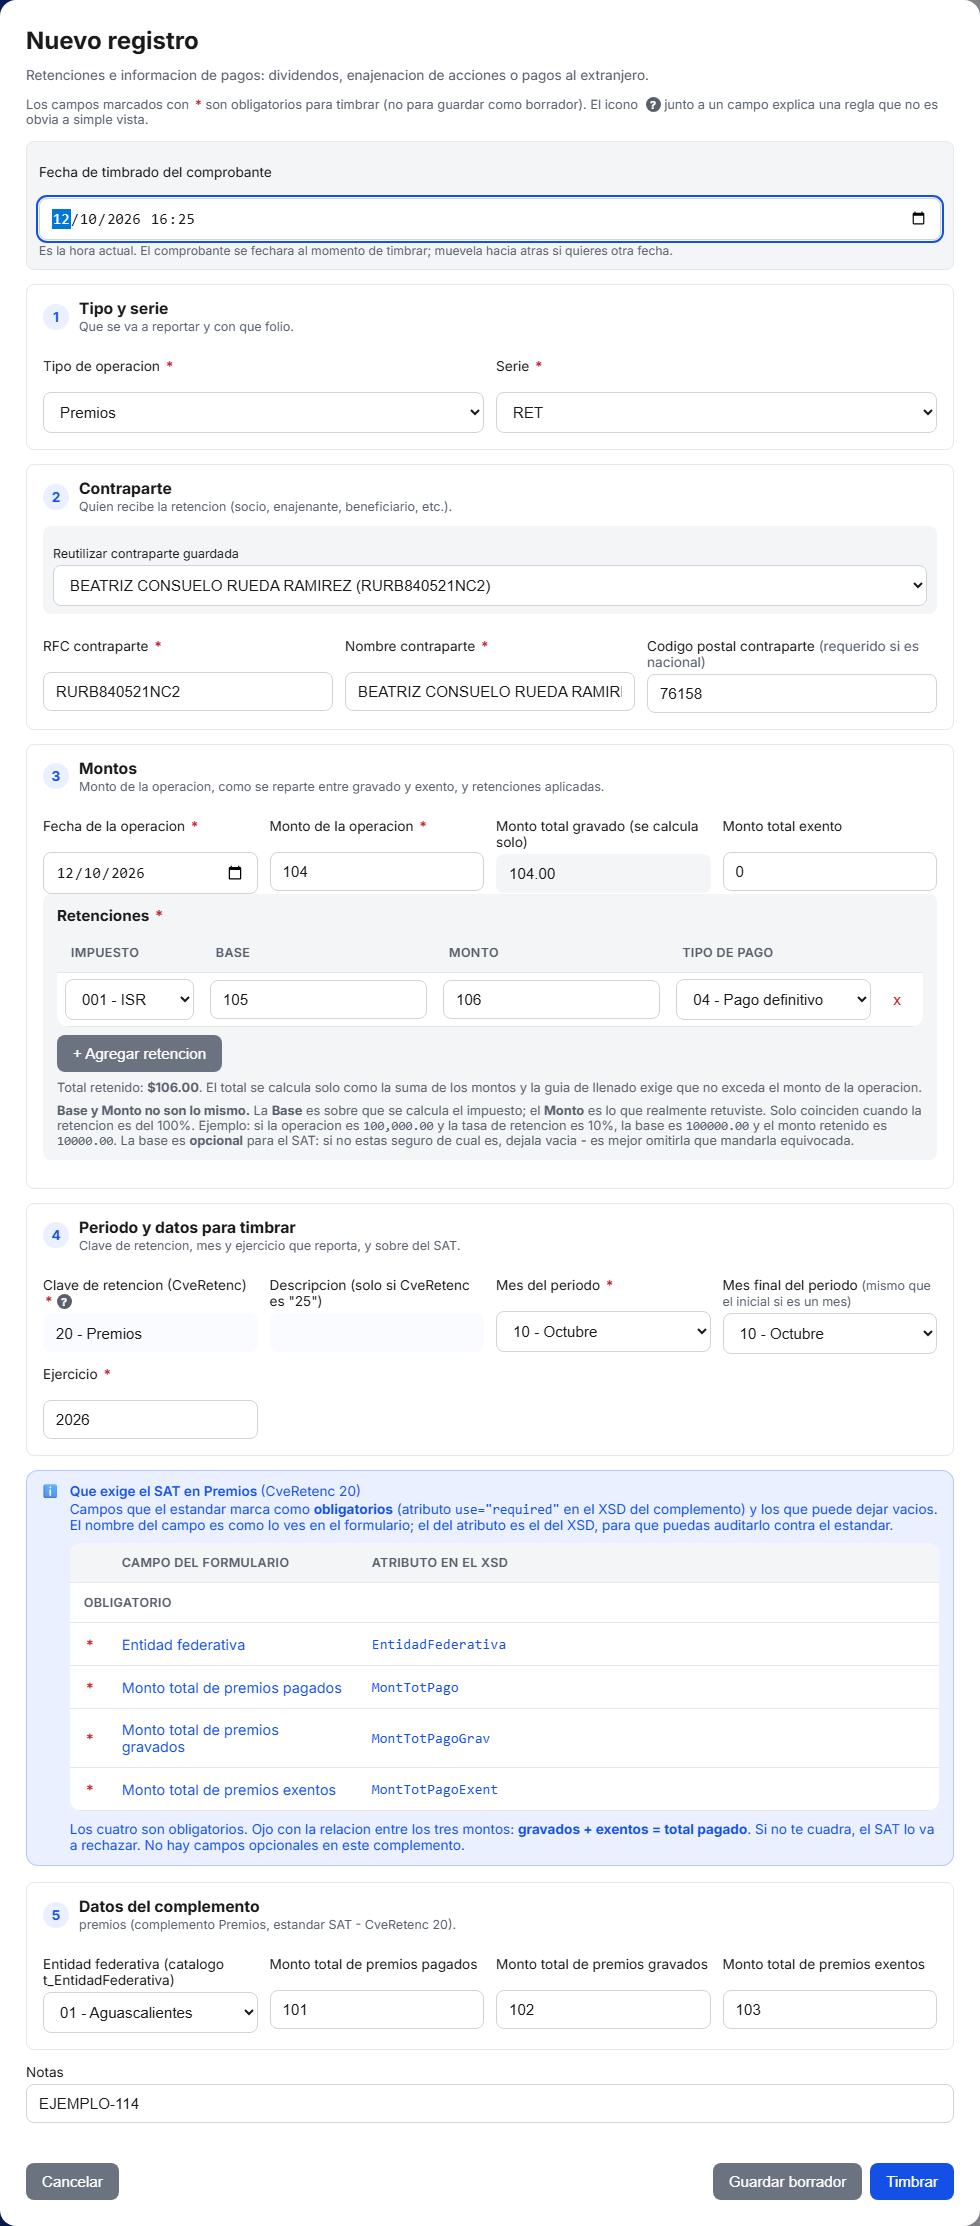Open Mes del periodo dropdown

603,1332
